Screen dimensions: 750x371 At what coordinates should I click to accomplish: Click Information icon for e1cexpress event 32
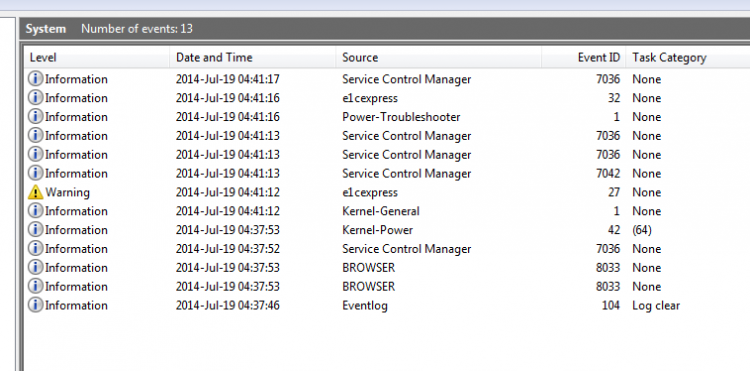35,98
